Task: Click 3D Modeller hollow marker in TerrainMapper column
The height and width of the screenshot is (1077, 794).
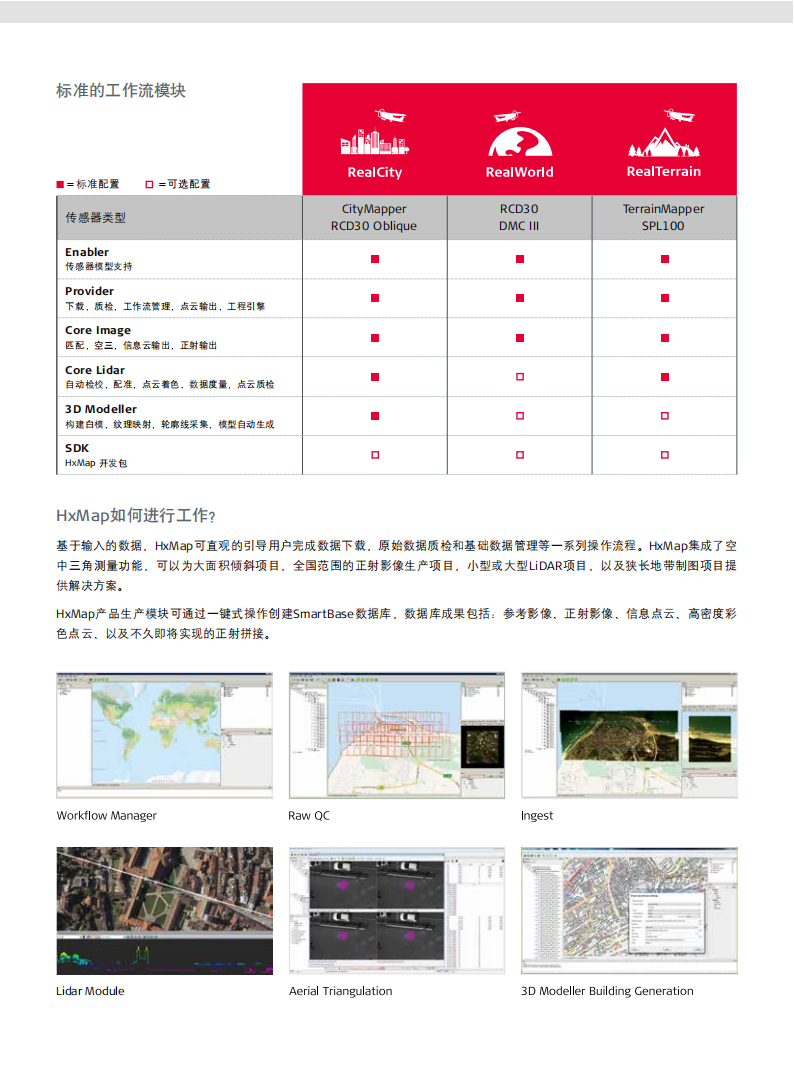Action: [665, 416]
